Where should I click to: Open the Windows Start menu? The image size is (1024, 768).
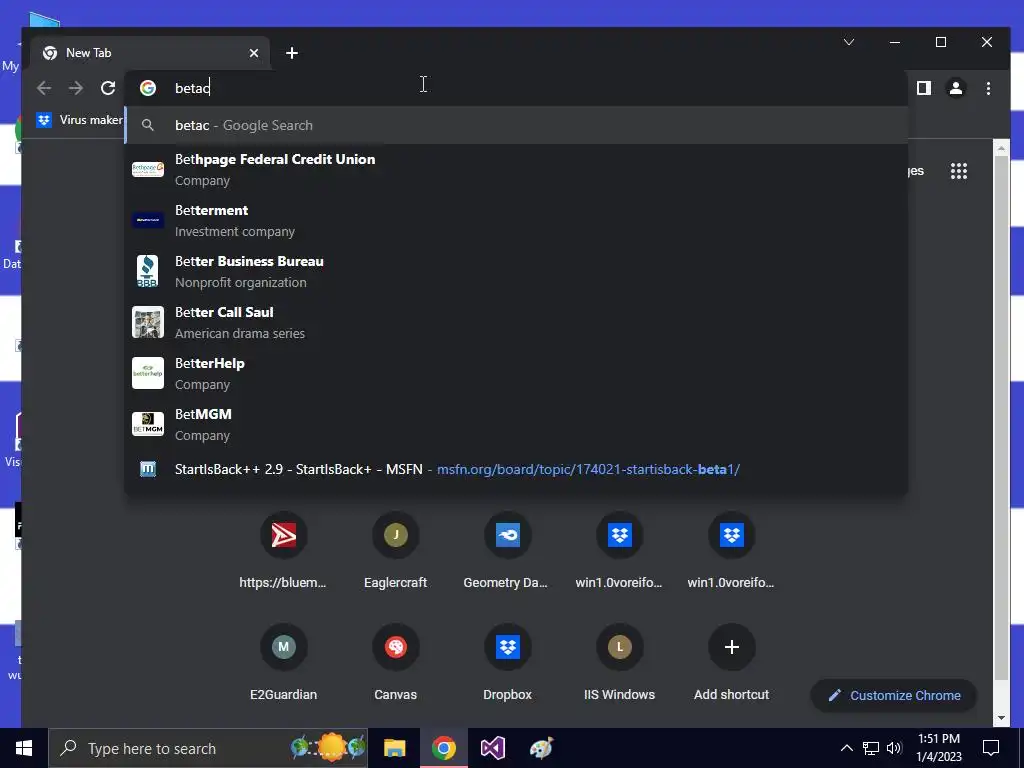[24, 748]
